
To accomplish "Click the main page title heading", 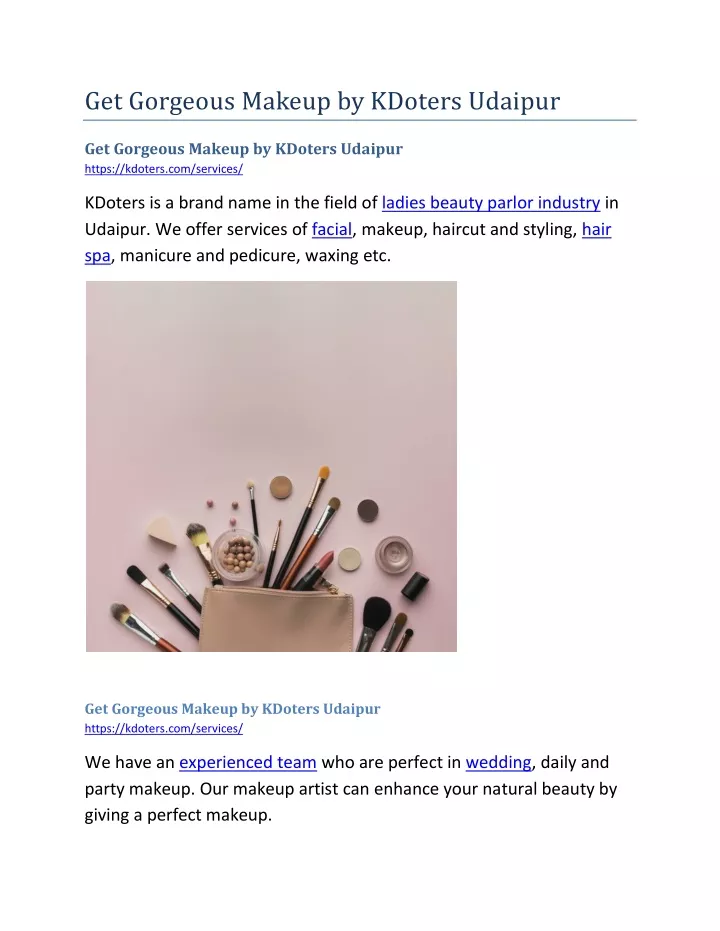I will (x=322, y=101).
